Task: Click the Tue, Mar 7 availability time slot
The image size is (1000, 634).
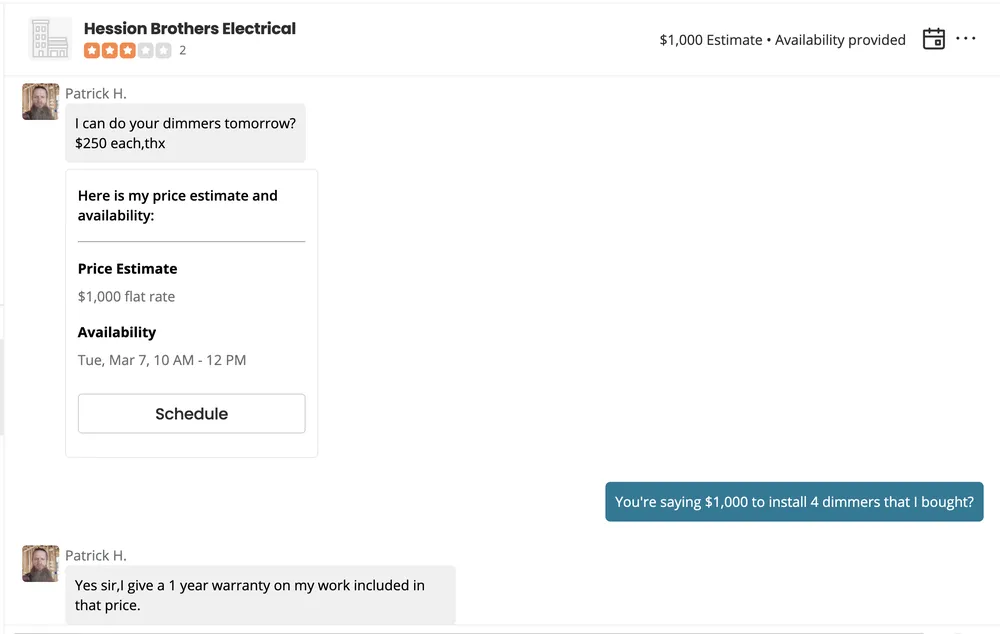Action: tap(162, 360)
